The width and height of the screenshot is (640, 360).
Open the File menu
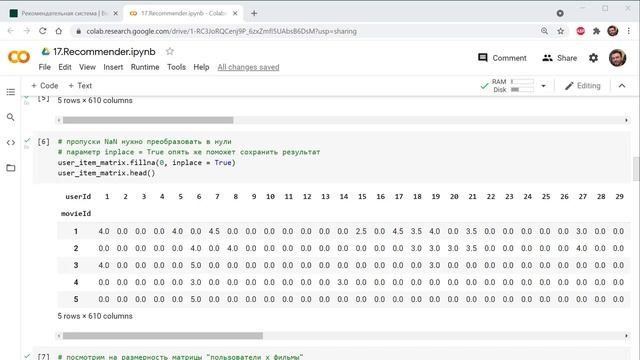click(44, 67)
